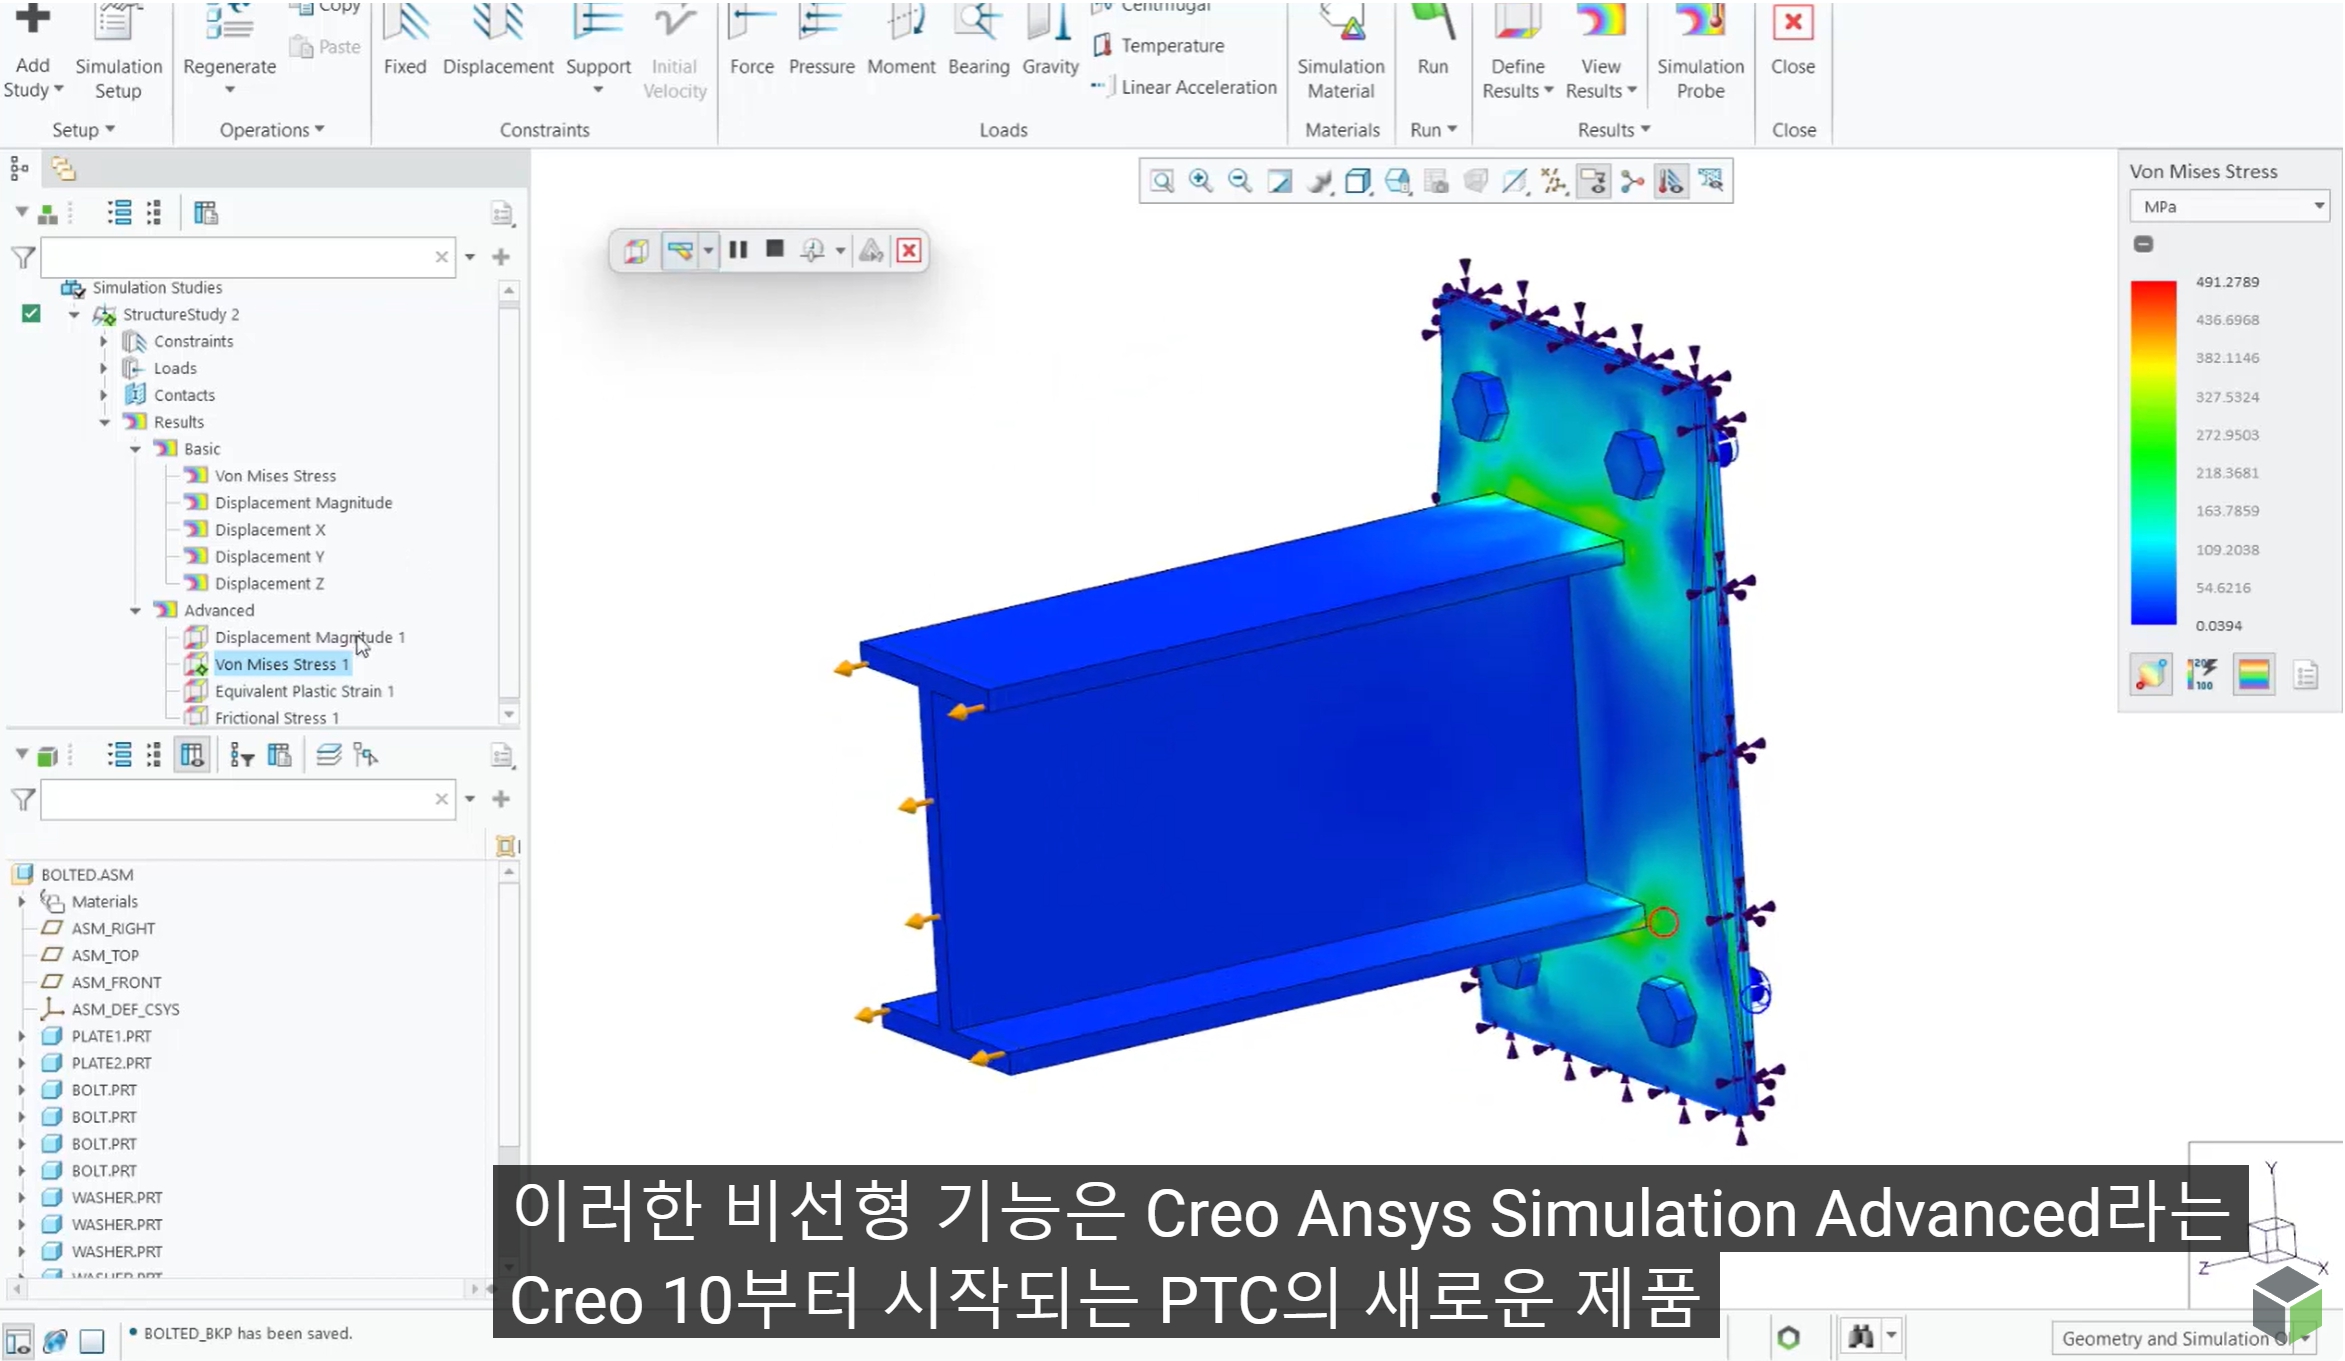Choose the Pressure load tool
2345x1361 pixels.
coord(822,40)
